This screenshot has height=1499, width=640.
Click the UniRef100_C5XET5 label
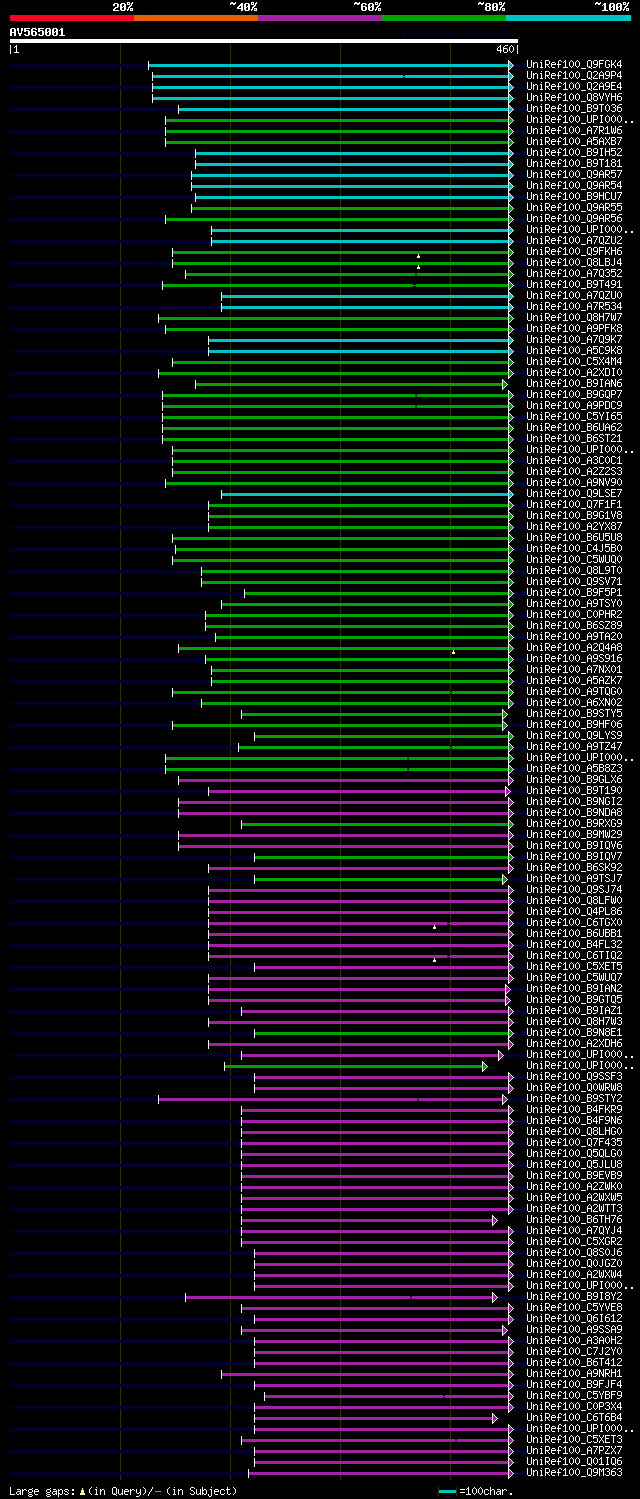574,967
